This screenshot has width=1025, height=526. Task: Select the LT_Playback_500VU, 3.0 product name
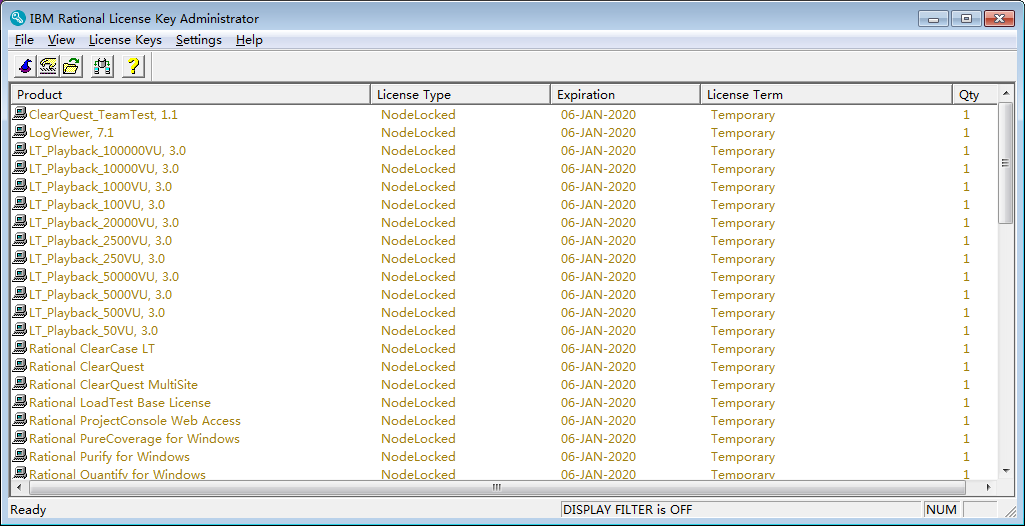[97, 312]
